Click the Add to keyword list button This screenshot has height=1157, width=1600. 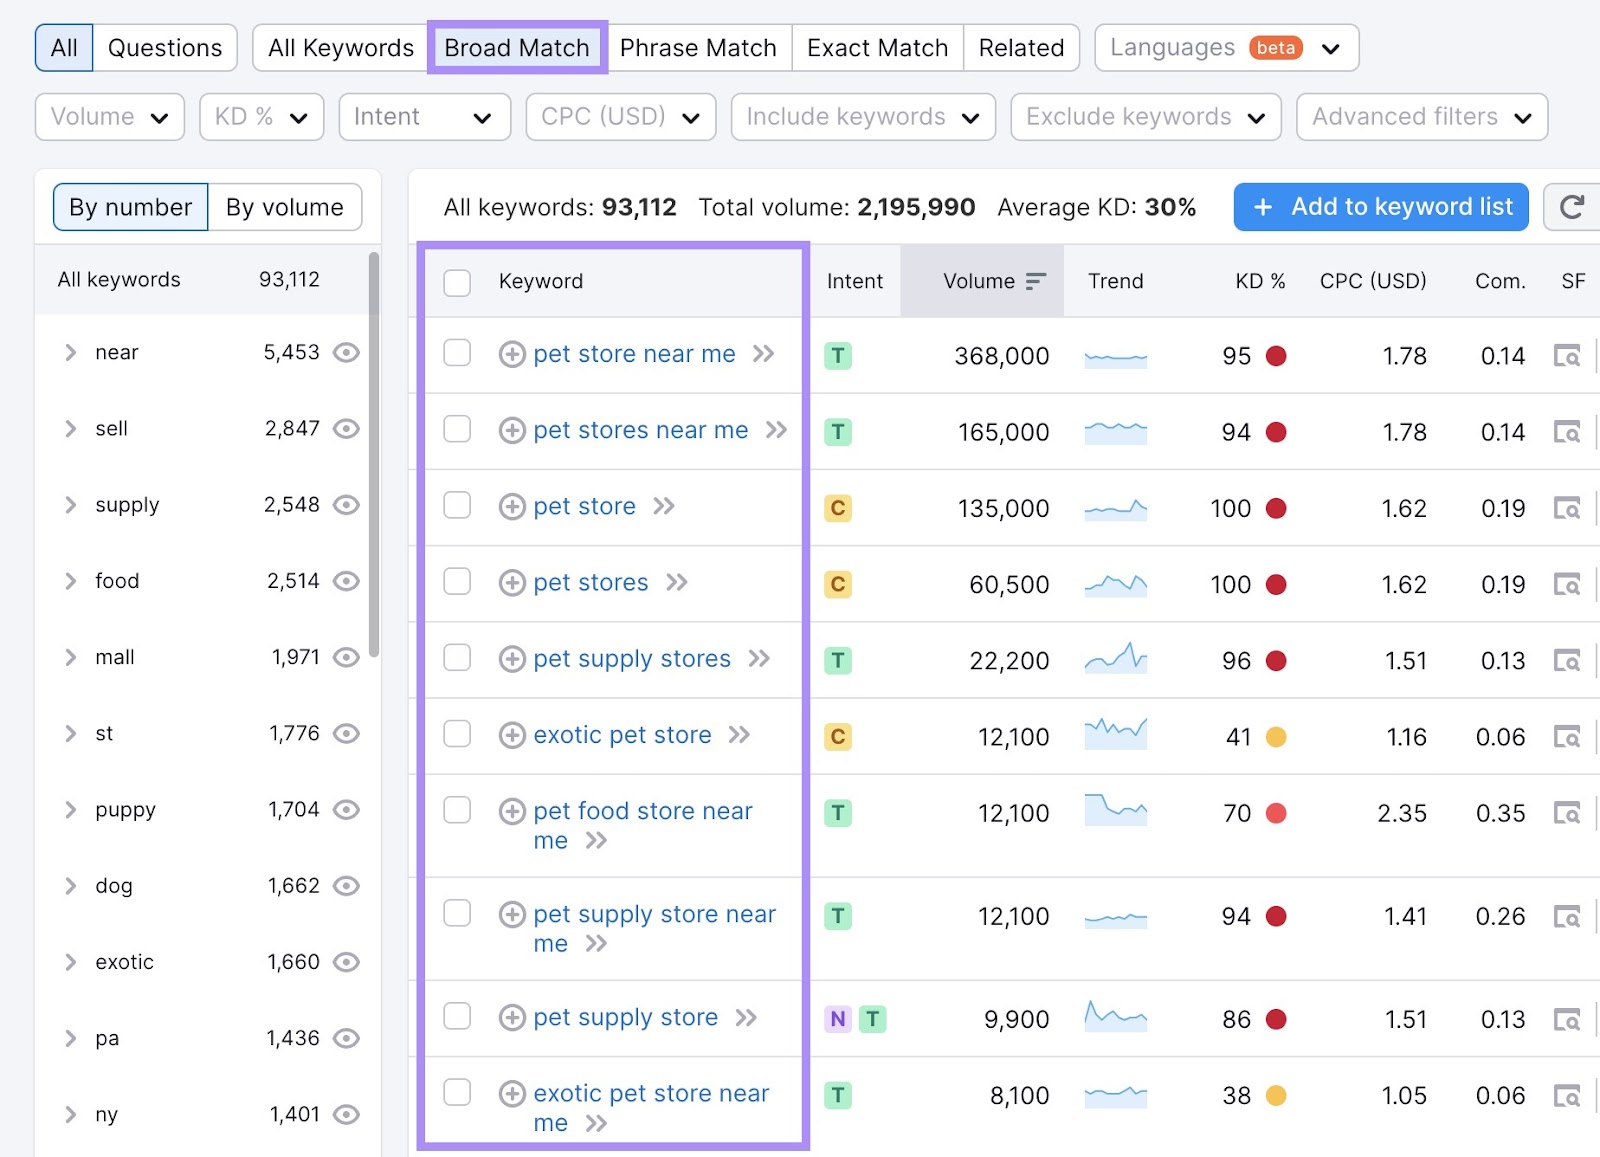[1380, 207]
